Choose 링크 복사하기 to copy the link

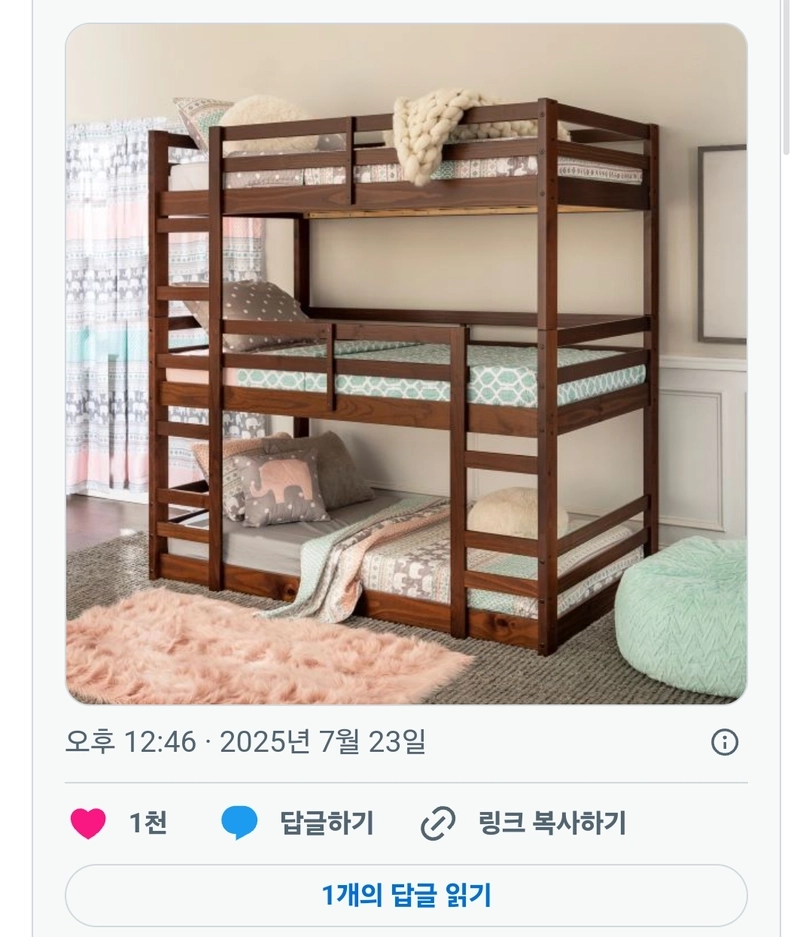pyautogui.click(x=552, y=823)
